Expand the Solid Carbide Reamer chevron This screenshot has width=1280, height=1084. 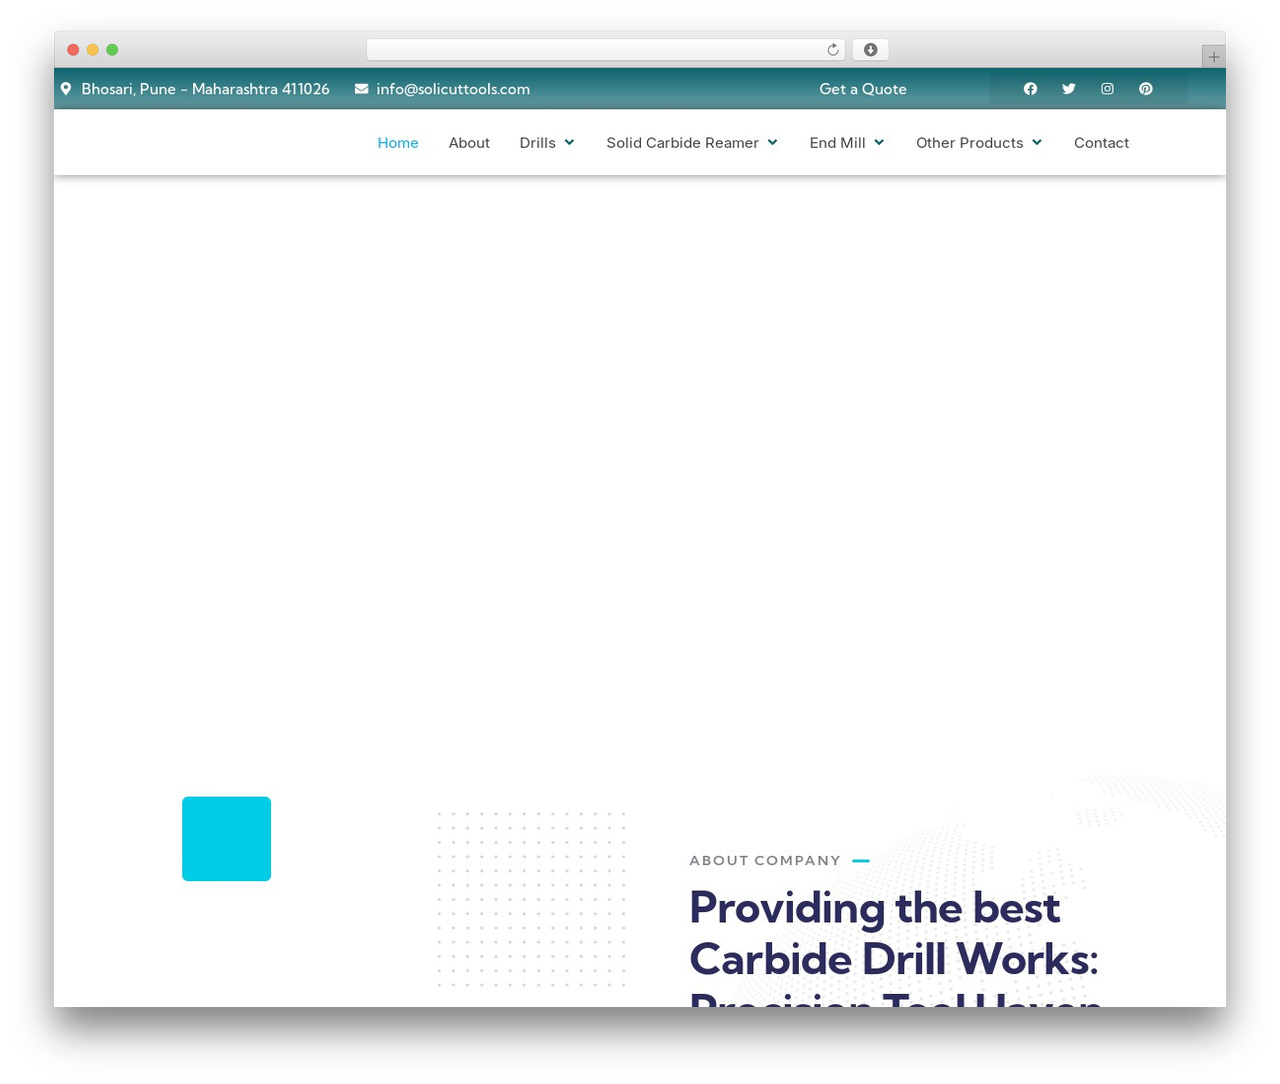click(772, 143)
